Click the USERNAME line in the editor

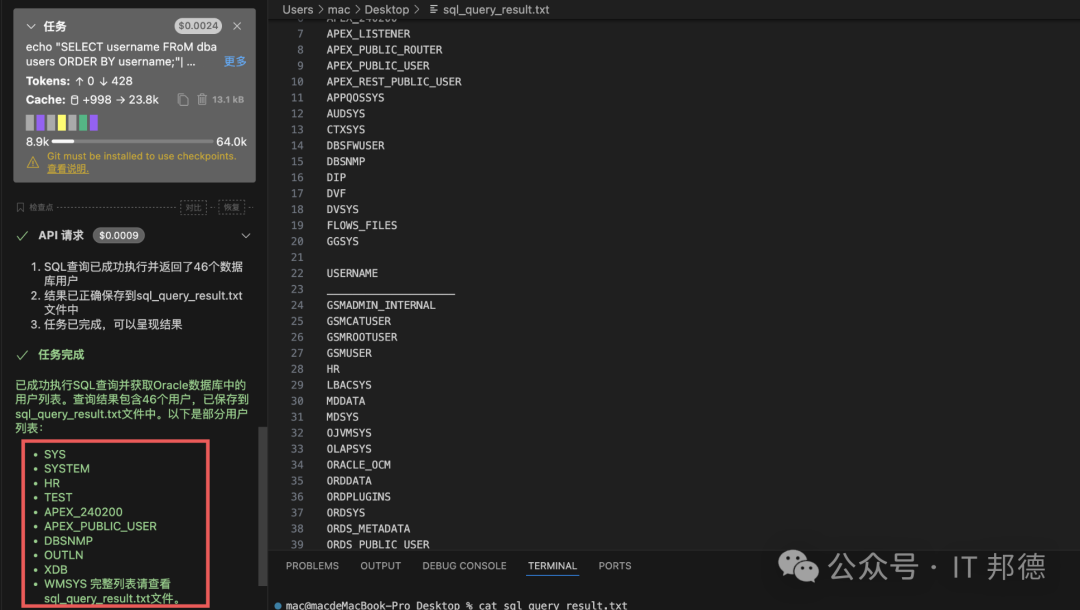[x=352, y=273]
